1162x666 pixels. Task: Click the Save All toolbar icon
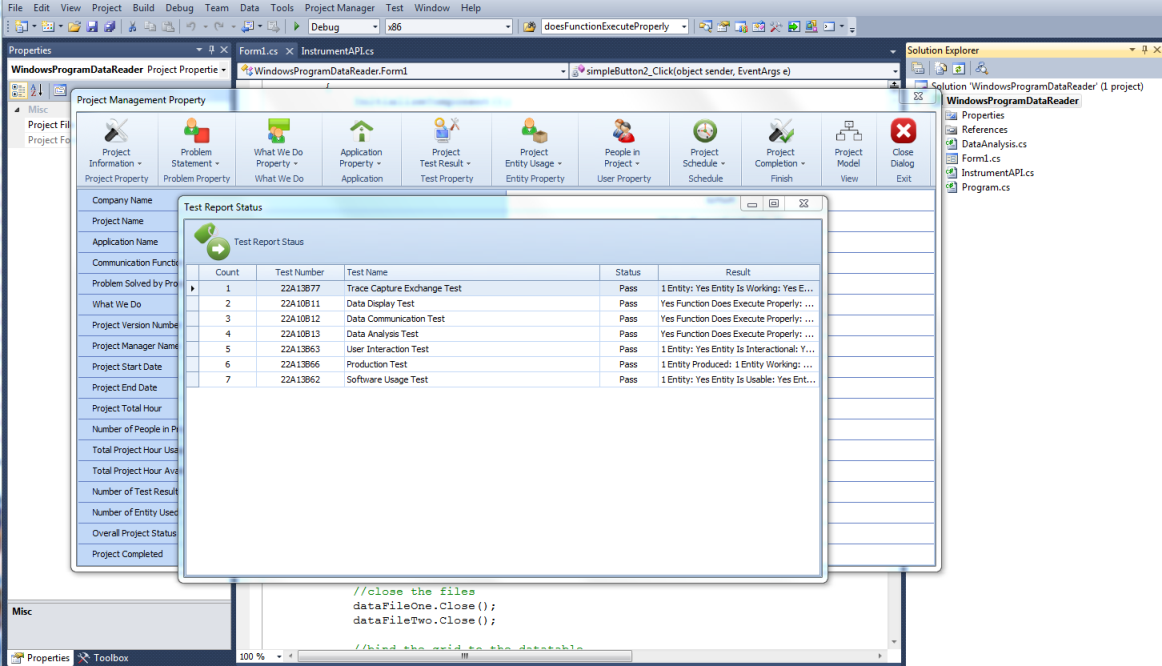tap(110, 27)
